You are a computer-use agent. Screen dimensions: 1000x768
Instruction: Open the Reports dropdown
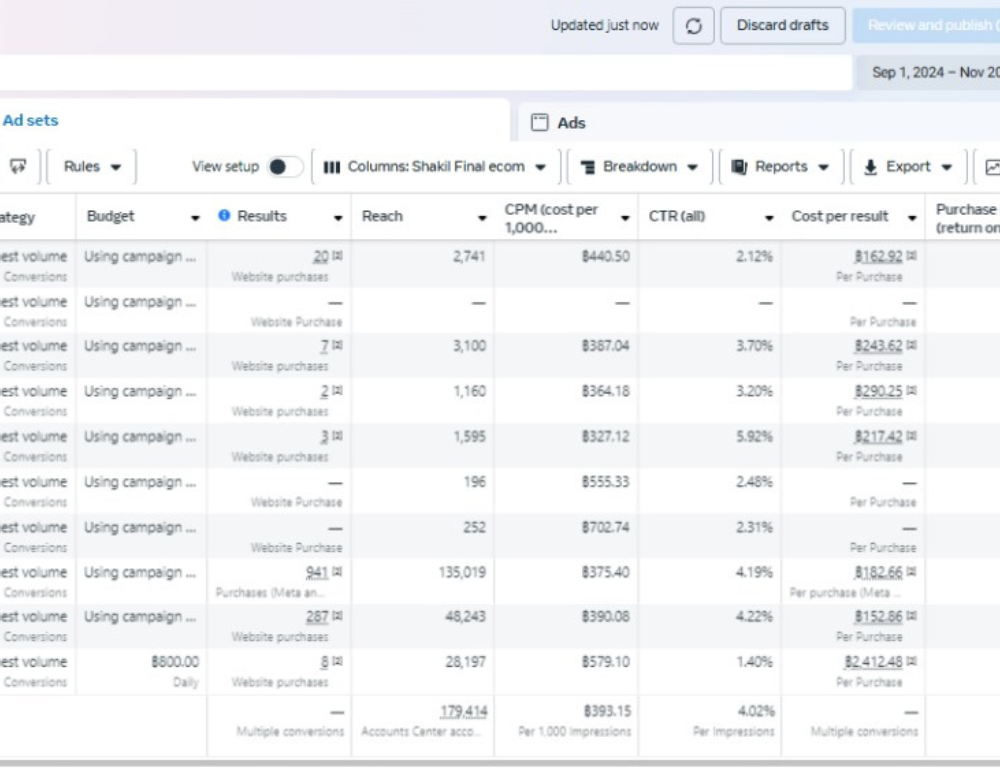780,167
